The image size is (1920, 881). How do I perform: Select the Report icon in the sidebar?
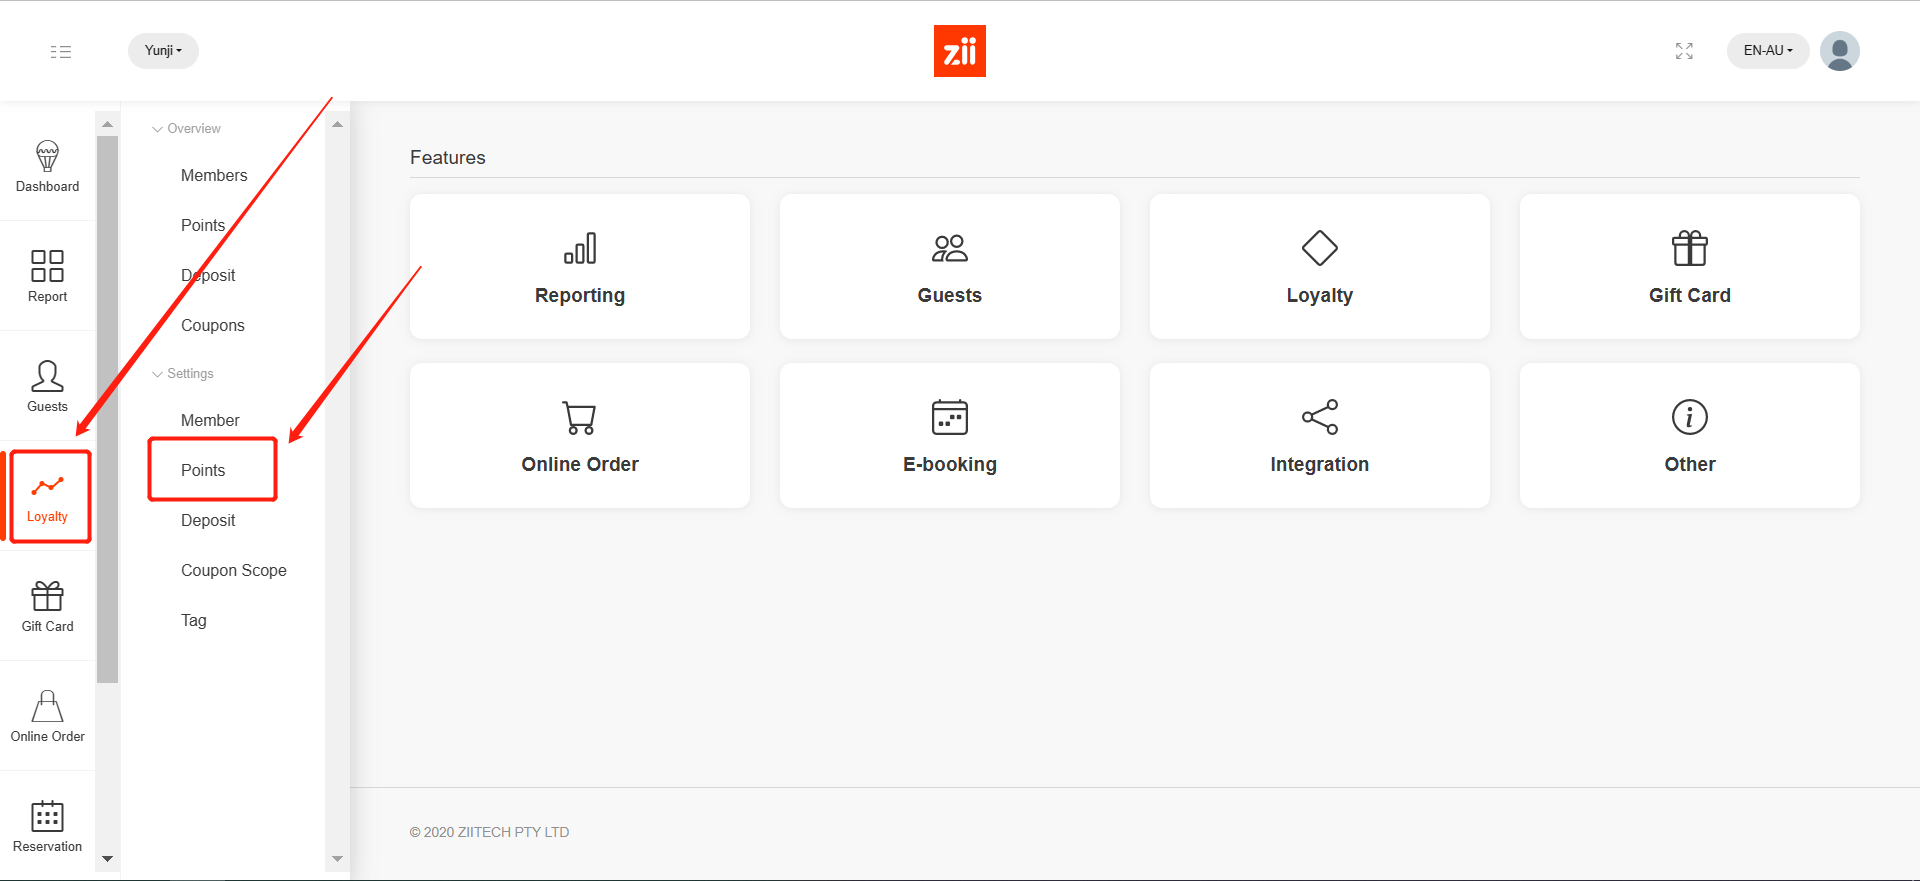point(47,277)
